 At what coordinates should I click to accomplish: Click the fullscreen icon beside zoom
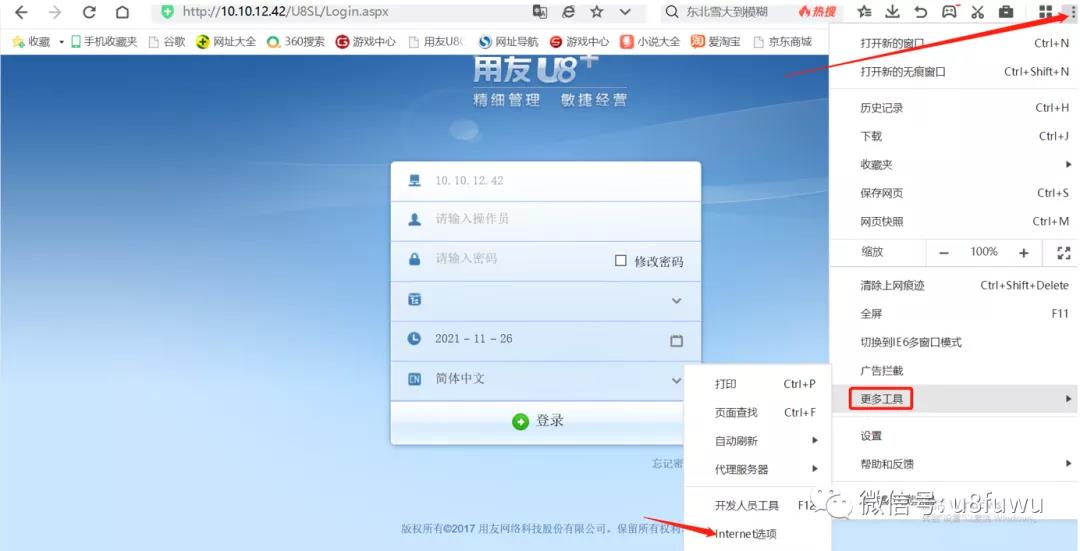pyautogui.click(x=1063, y=253)
